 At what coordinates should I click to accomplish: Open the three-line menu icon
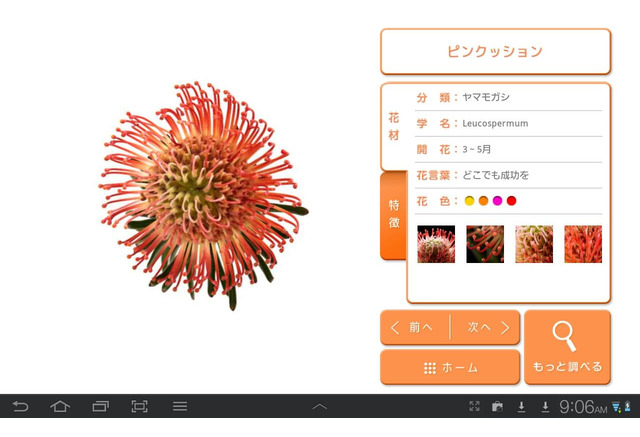180,406
